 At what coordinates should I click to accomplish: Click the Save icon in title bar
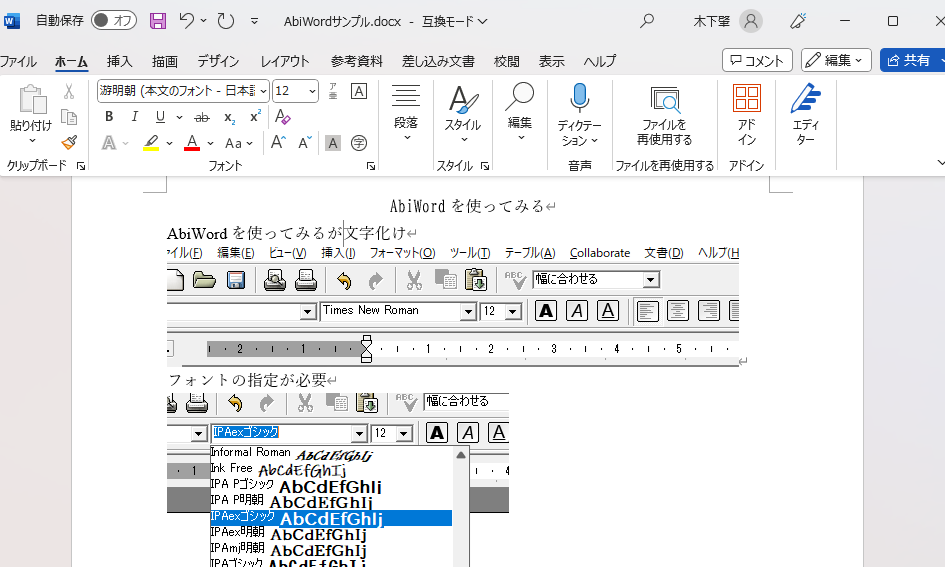point(158,21)
